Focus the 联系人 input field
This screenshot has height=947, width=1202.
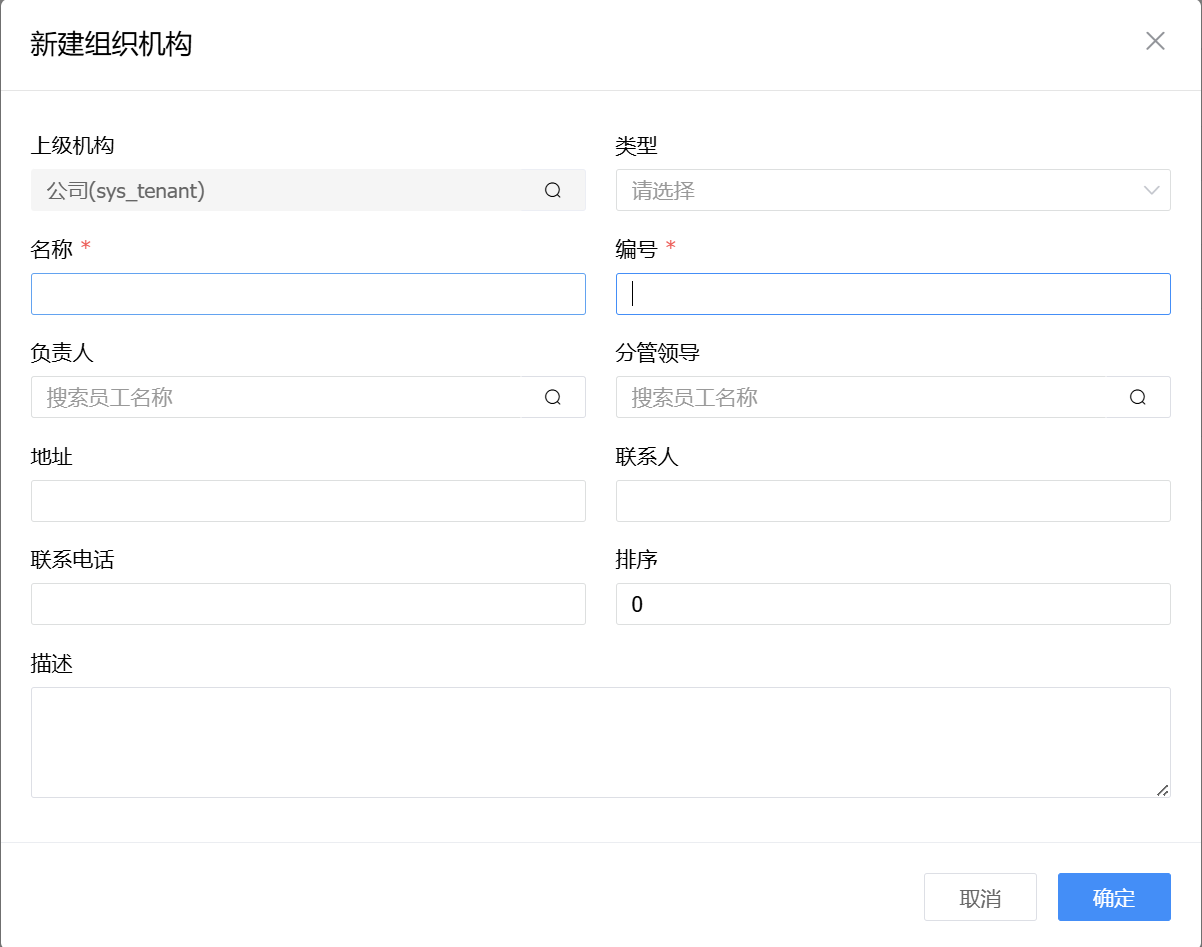pos(893,501)
